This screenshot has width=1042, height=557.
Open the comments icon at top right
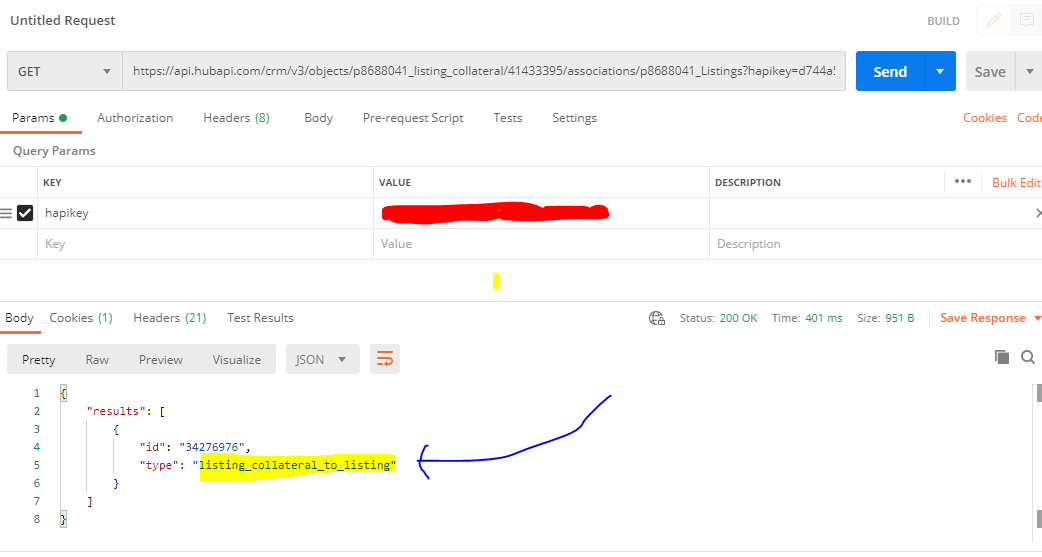pyautogui.click(x=1026, y=20)
